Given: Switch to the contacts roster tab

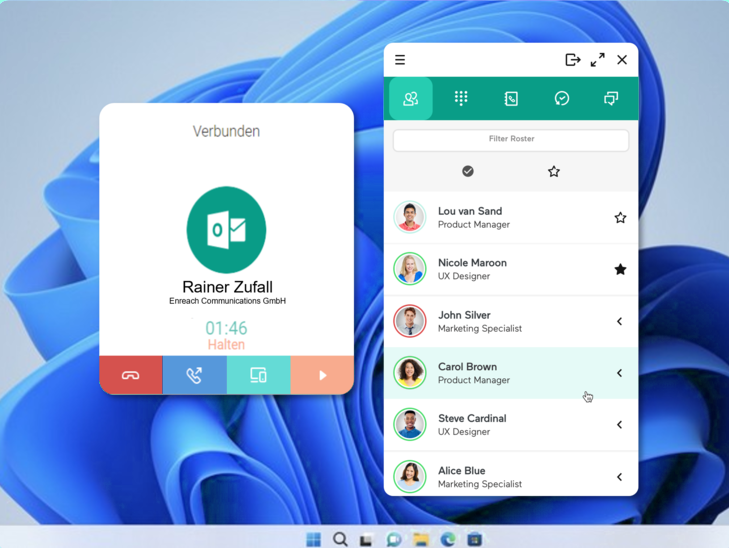Looking at the screenshot, I should click(x=411, y=99).
